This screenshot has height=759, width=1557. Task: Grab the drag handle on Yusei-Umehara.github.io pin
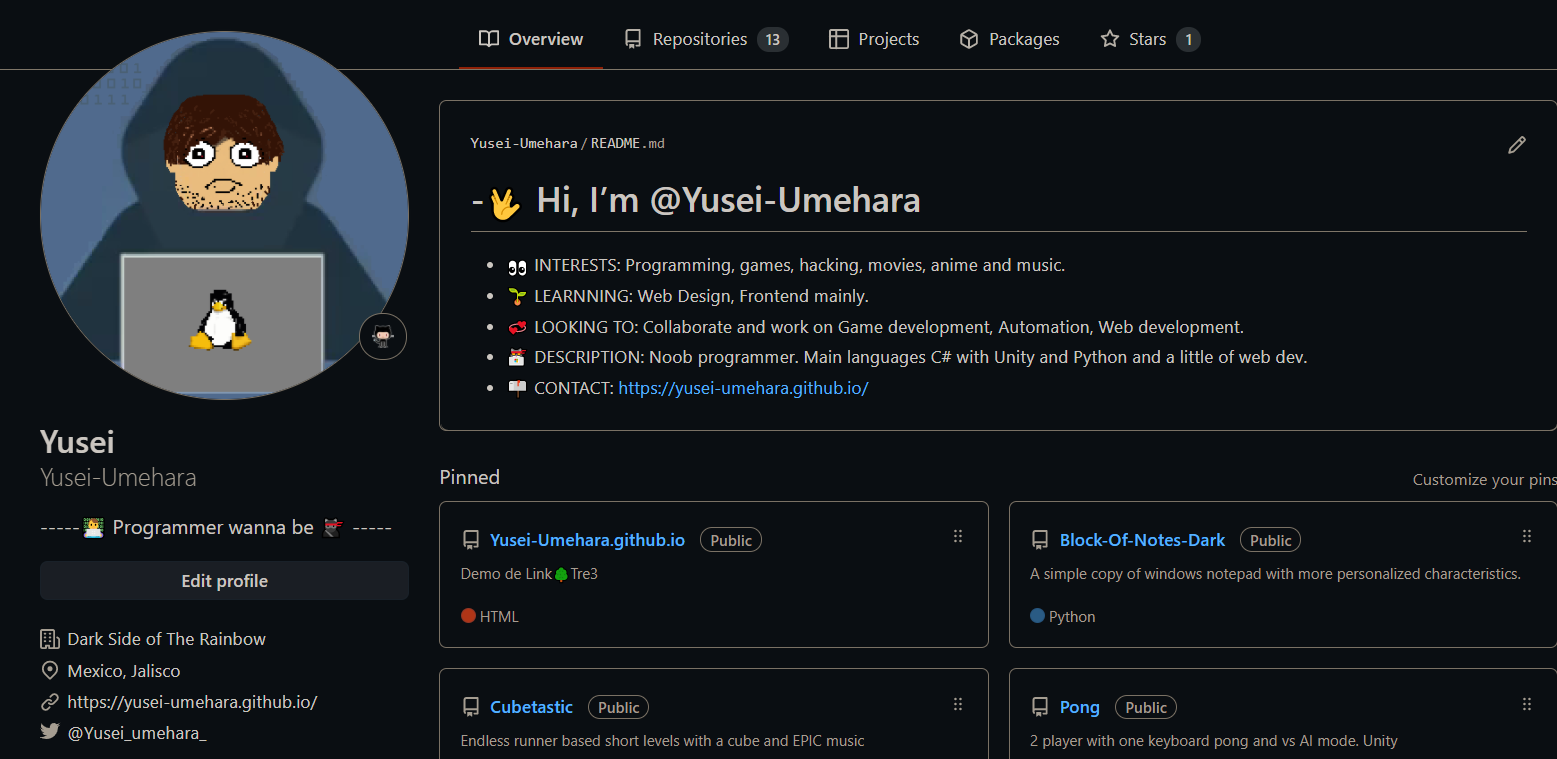click(x=958, y=537)
